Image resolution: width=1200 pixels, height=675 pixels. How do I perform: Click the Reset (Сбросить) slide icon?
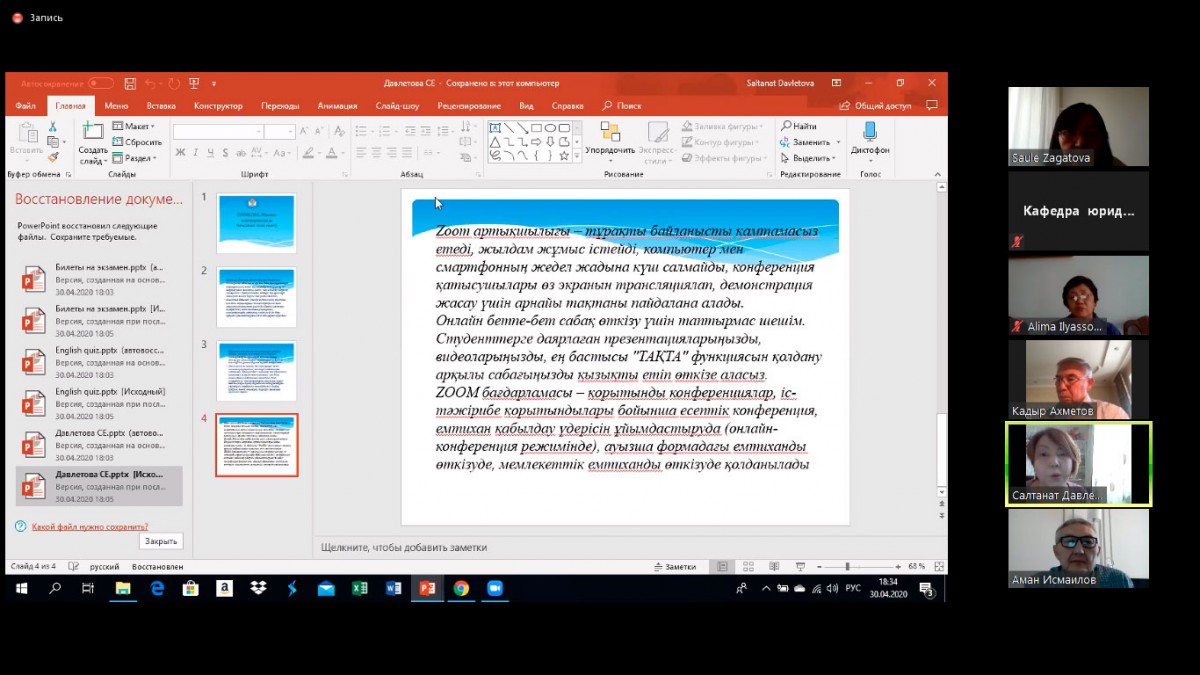coord(137,142)
